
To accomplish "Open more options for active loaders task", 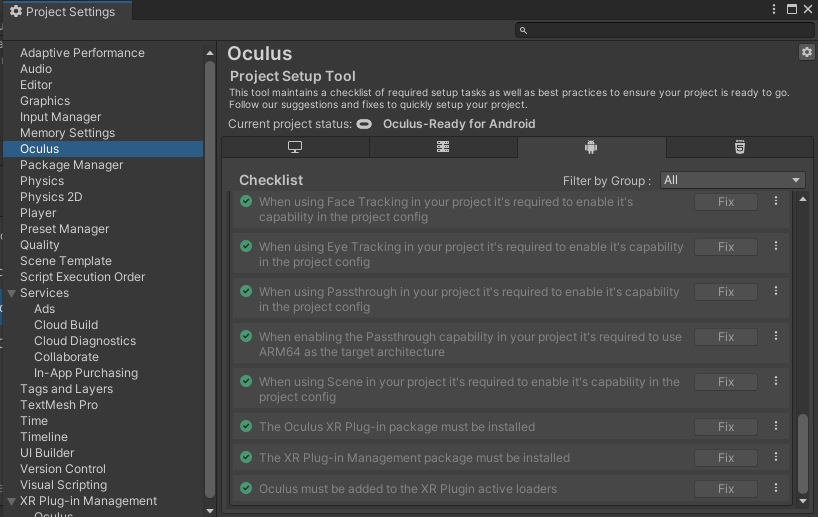I will pyautogui.click(x=776, y=488).
